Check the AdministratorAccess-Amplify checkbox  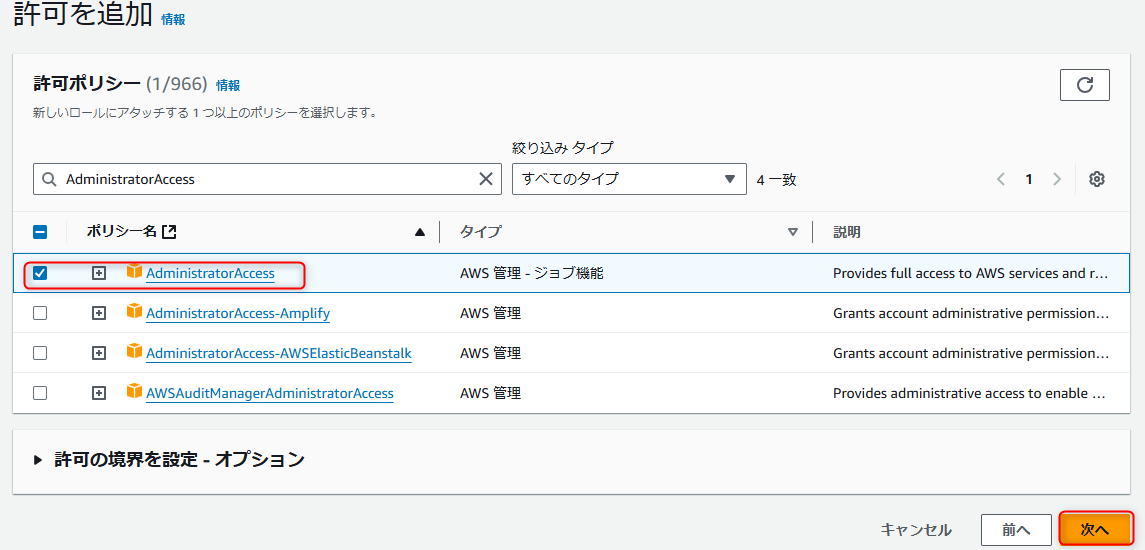click(41, 313)
